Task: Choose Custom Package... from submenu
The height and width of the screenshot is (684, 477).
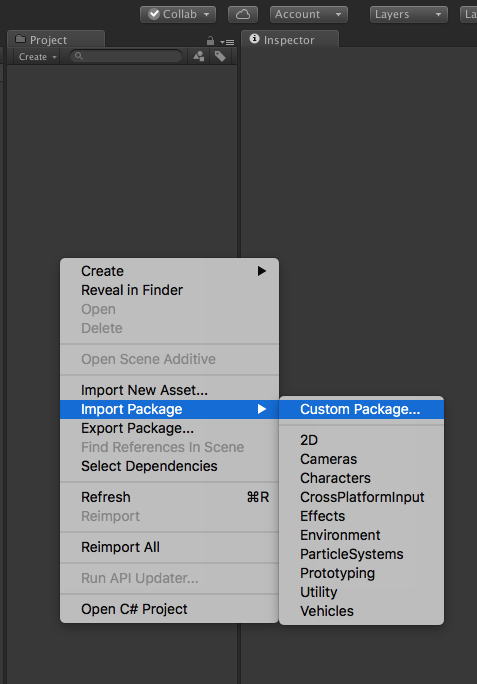Action: tap(361, 409)
